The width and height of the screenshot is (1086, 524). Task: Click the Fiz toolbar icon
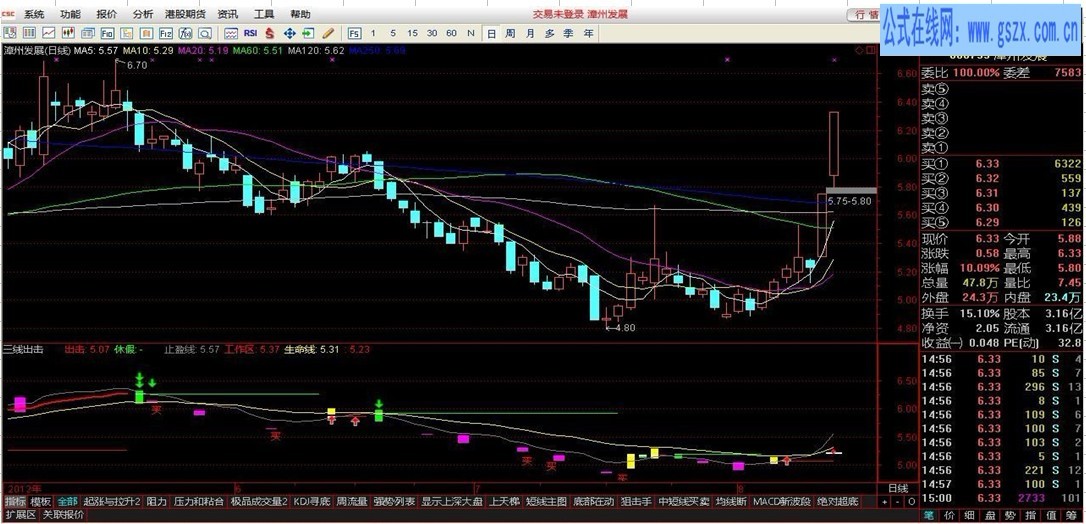(x=166, y=33)
